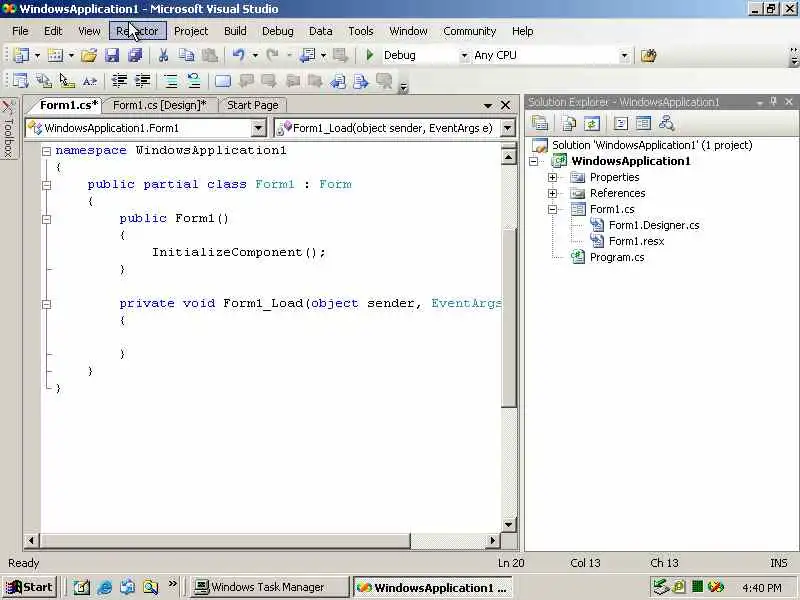
Task: Switch to Form1.cs [Design] tab
Action: pyautogui.click(x=160, y=105)
